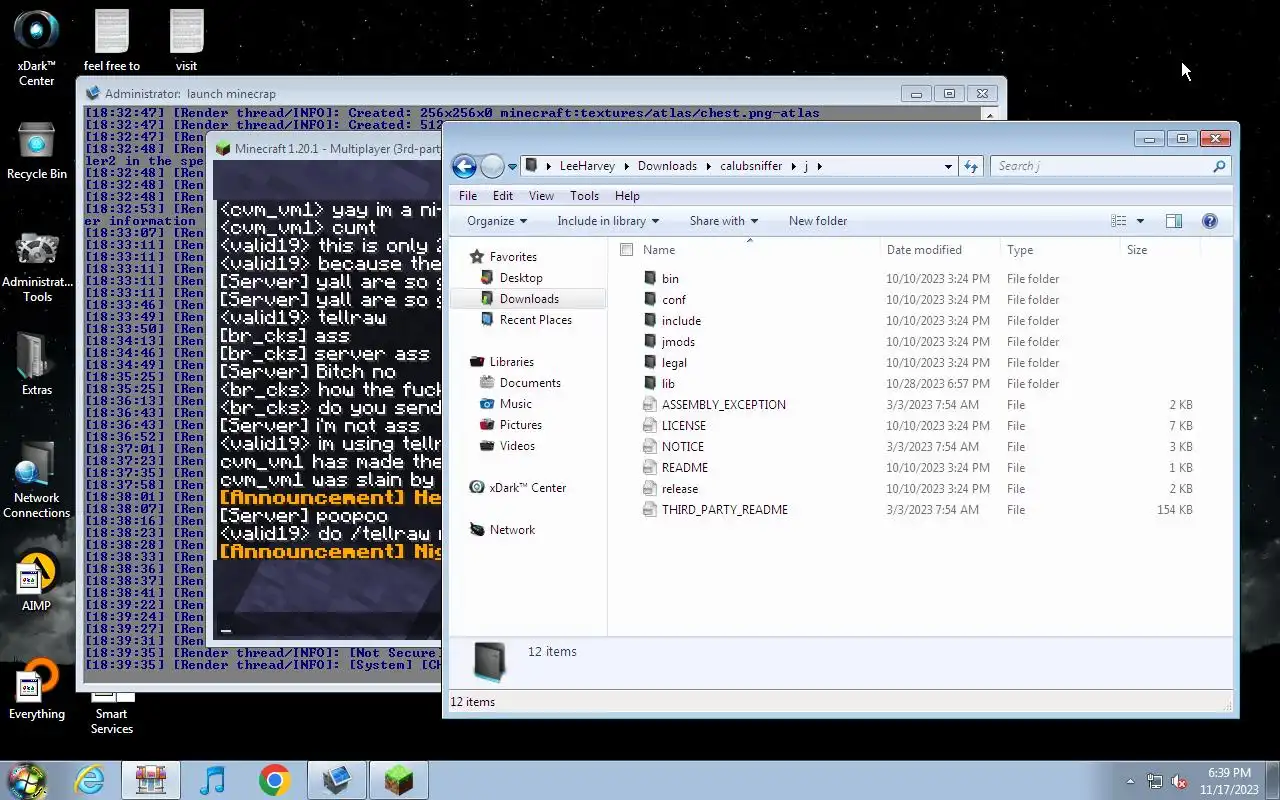This screenshot has width=1280, height=800.
Task: Open the Help menu
Action: [627, 196]
